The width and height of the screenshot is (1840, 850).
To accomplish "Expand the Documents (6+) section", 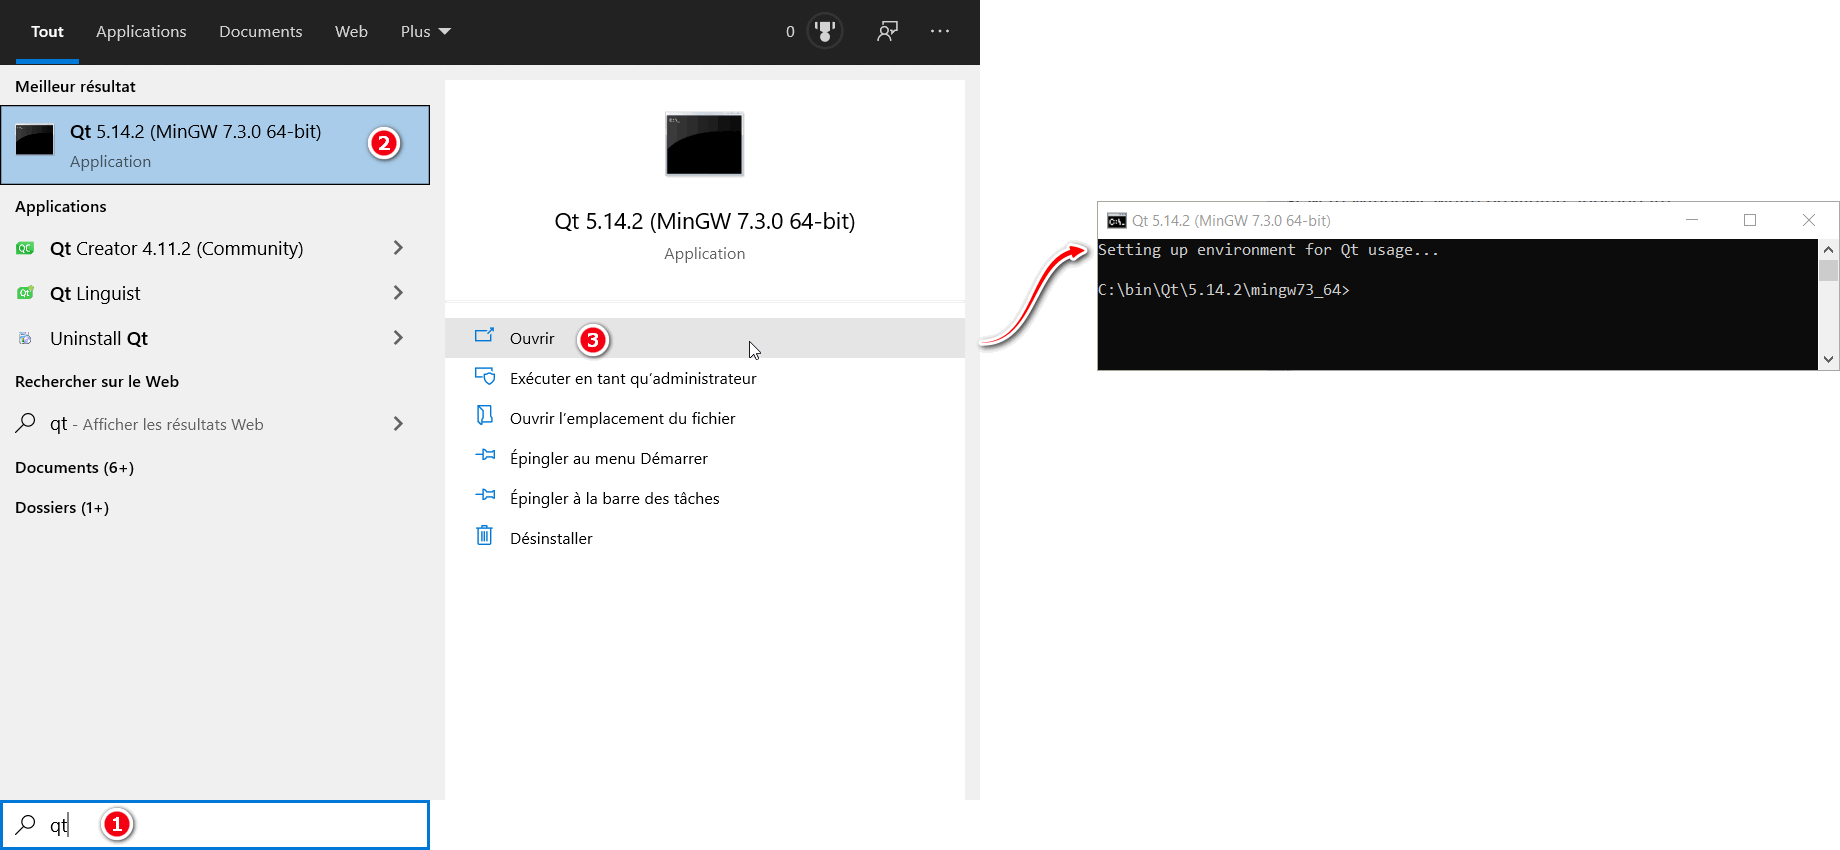I will click(x=74, y=467).
